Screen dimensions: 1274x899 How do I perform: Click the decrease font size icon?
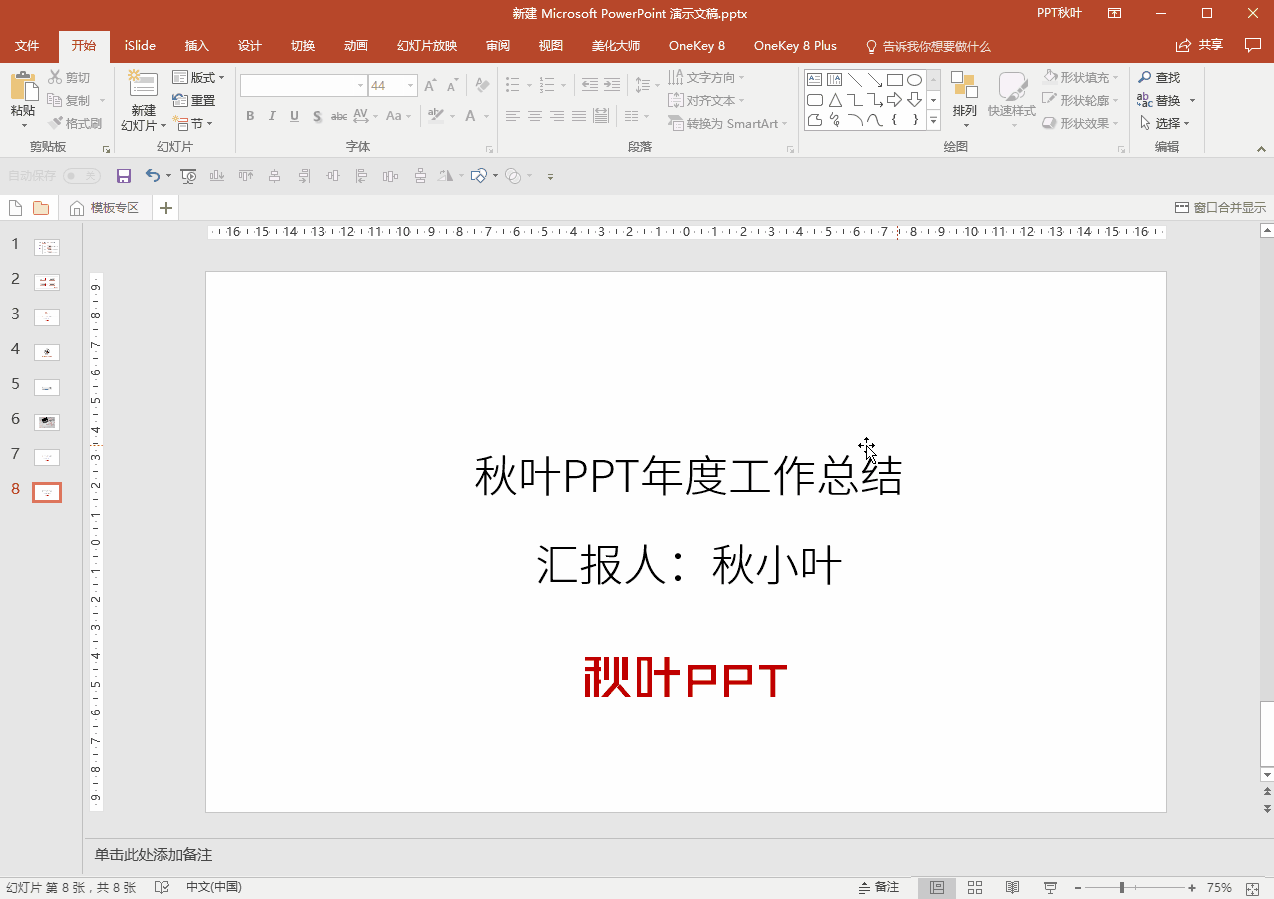tap(452, 86)
